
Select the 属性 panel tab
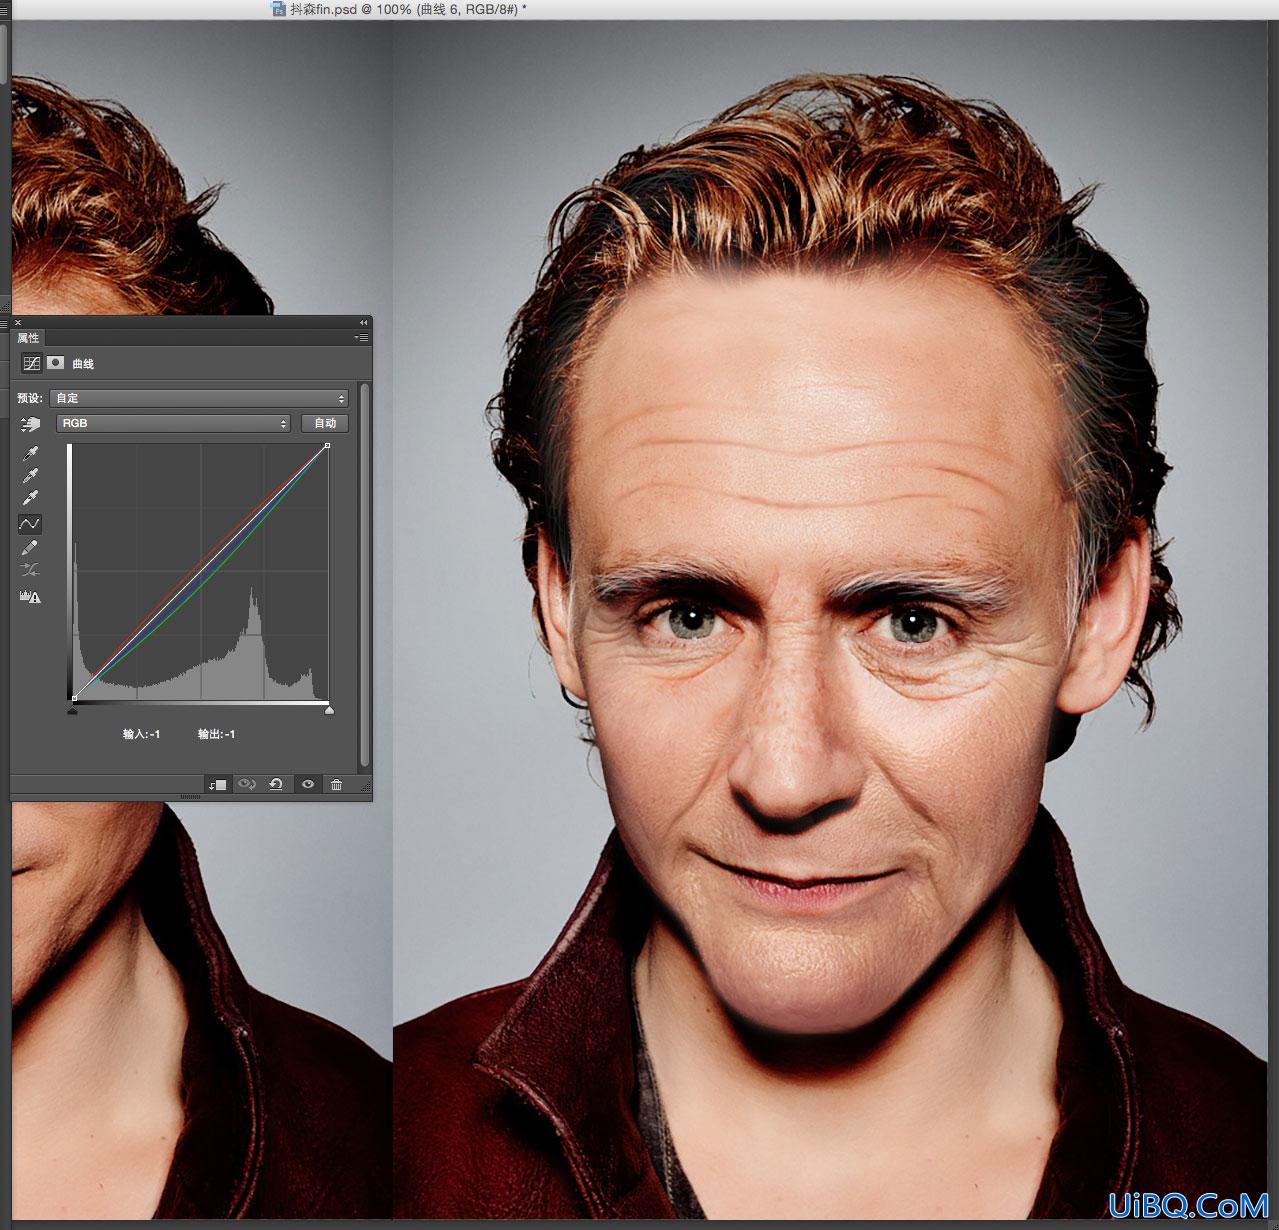28,338
